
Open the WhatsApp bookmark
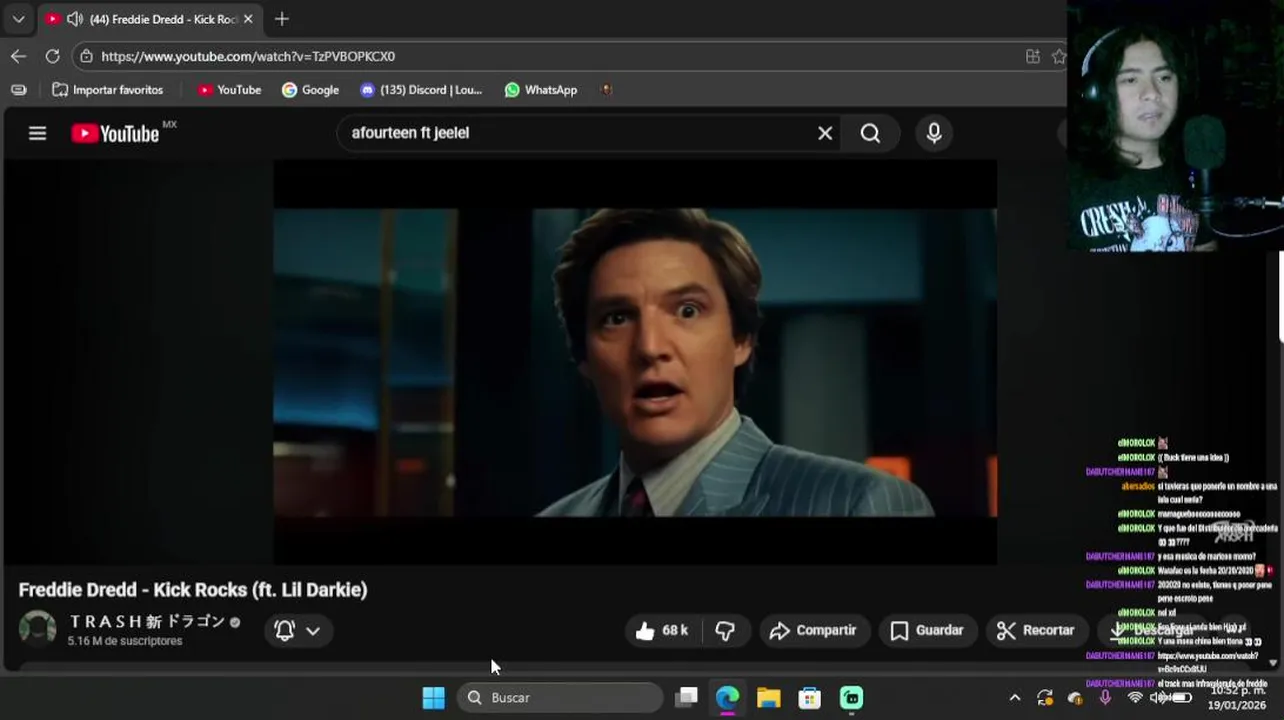pos(541,90)
